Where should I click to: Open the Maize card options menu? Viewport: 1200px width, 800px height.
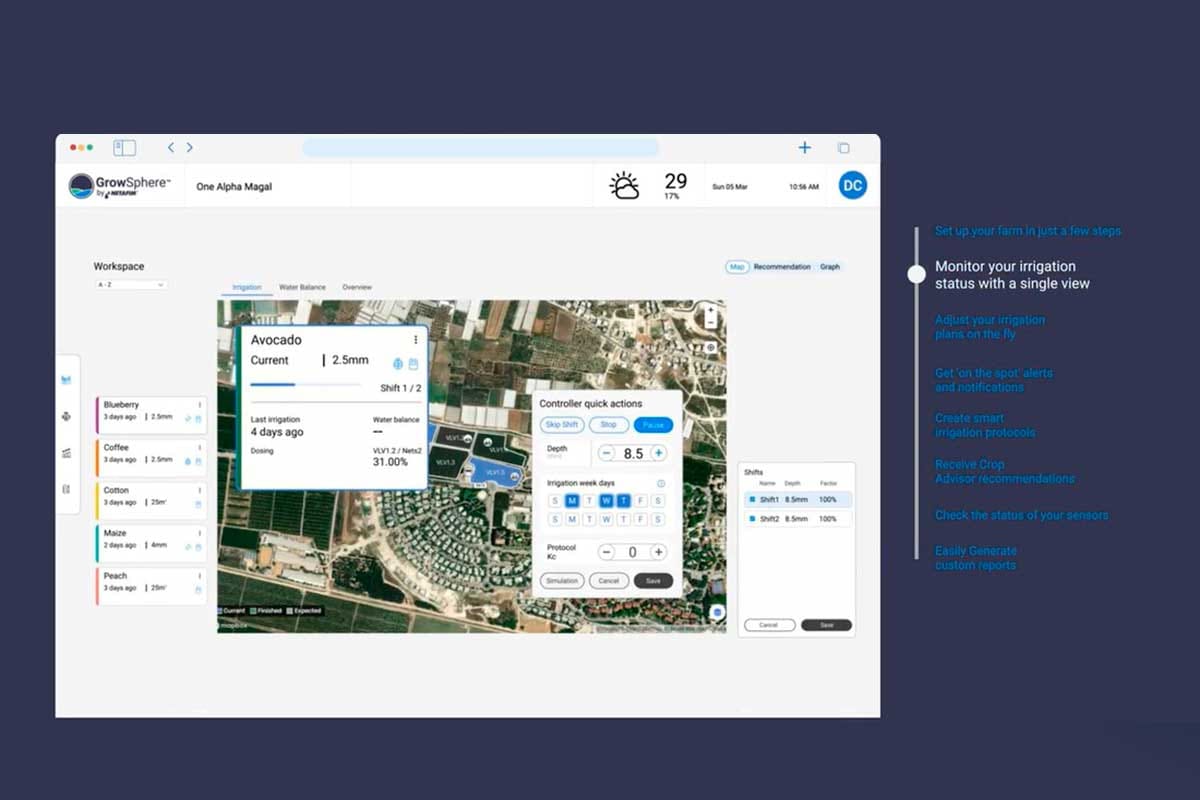(x=199, y=533)
